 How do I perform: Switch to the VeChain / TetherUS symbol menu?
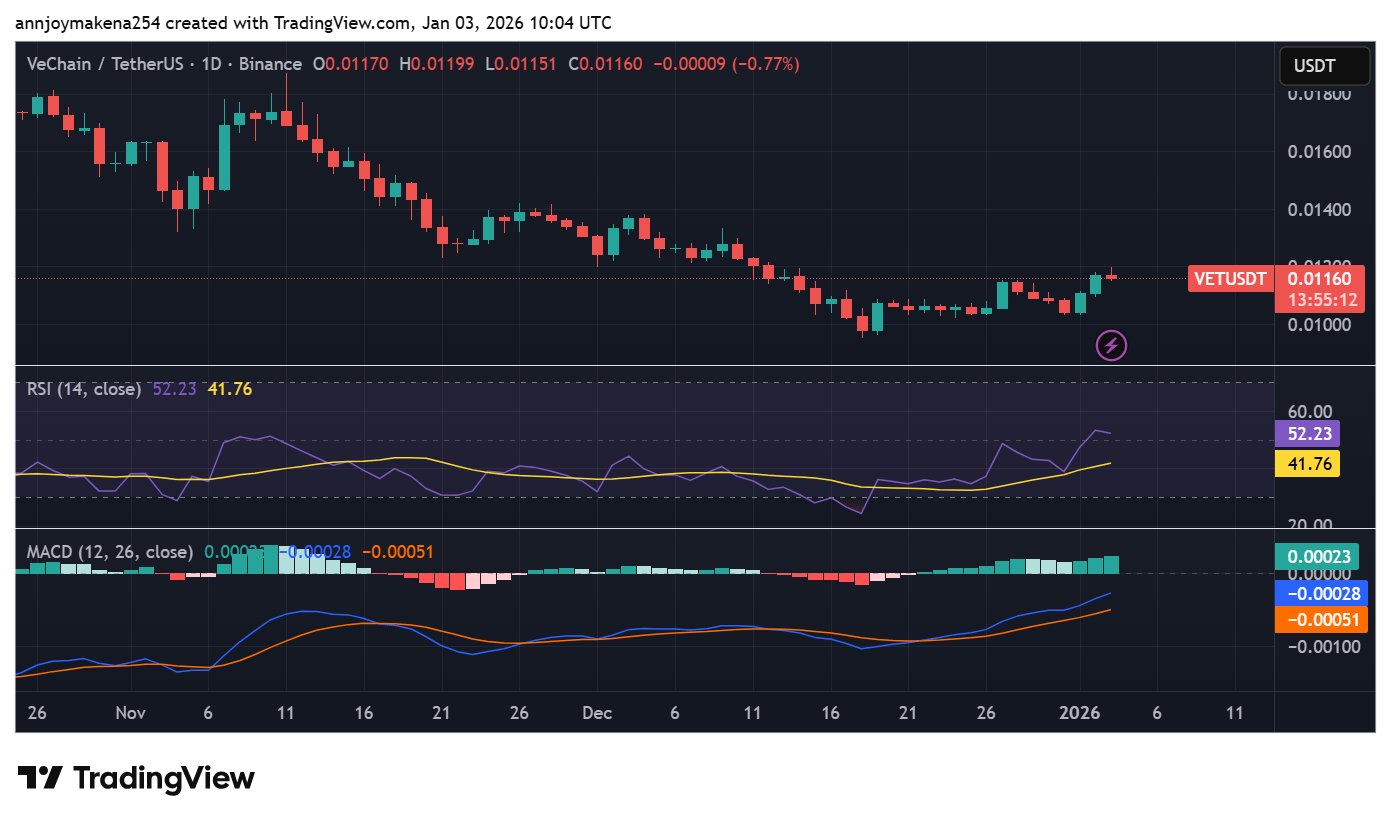(105, 63)
